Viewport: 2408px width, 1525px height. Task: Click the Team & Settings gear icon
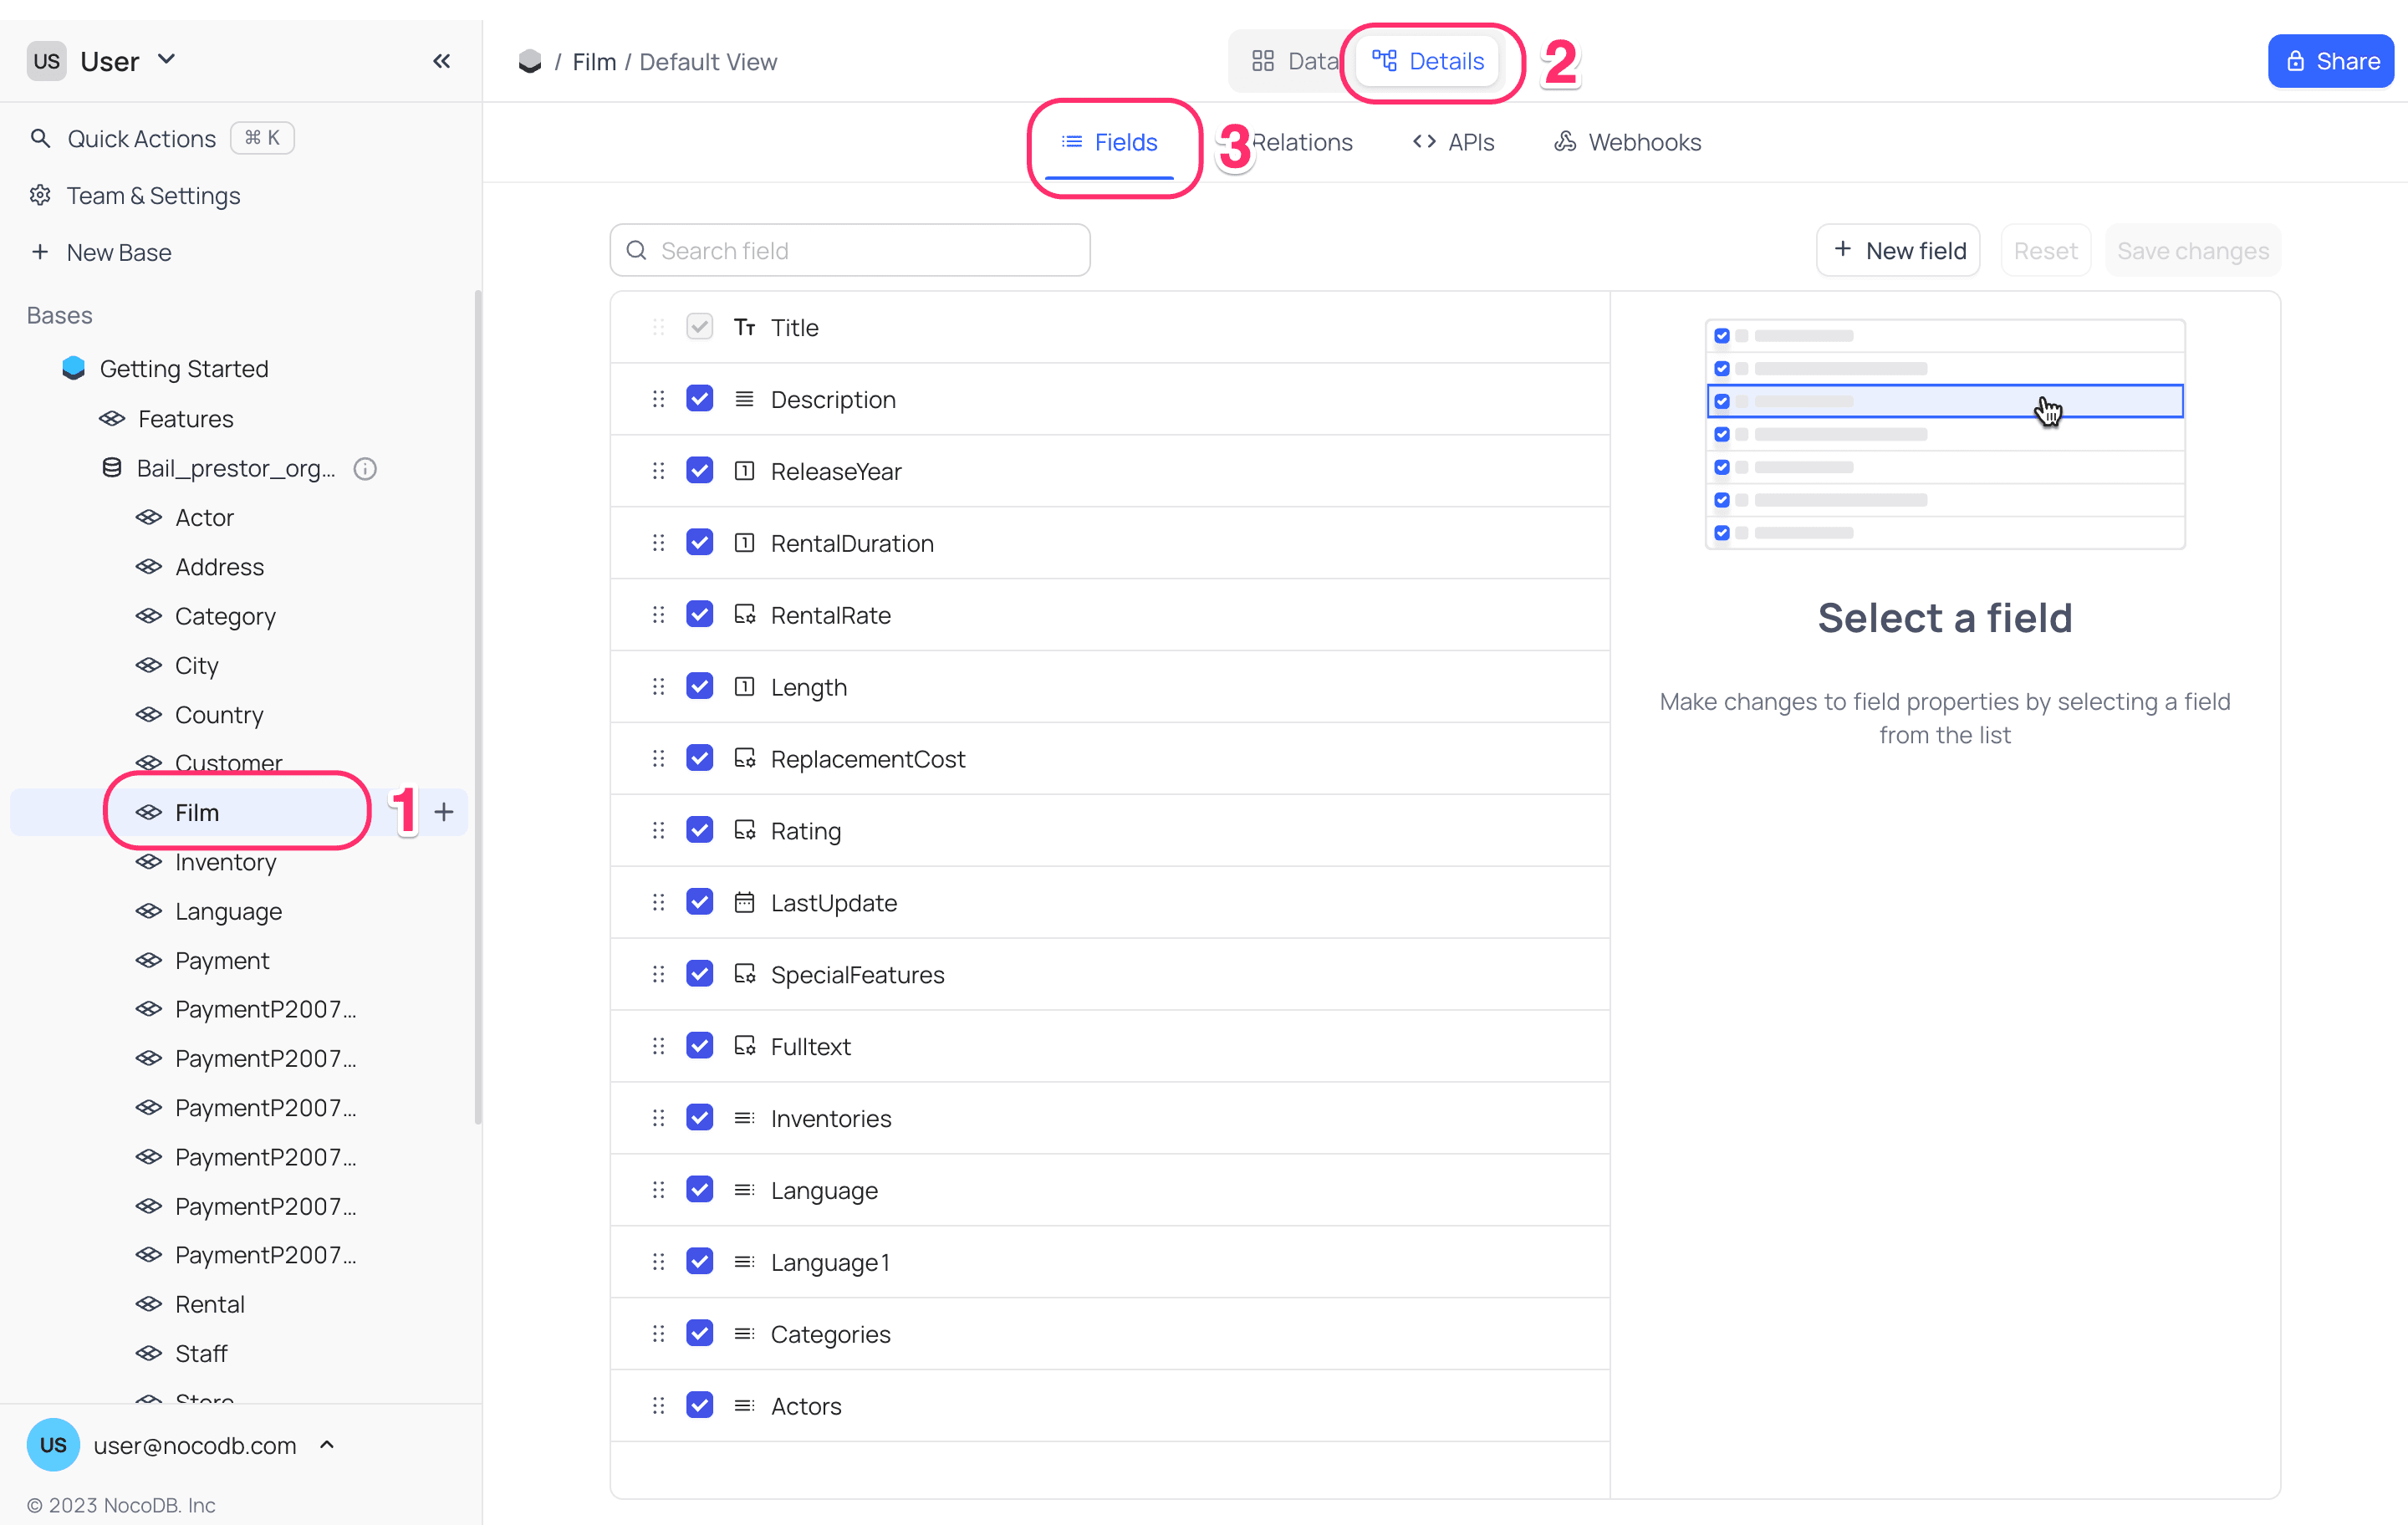coord(40,195)
